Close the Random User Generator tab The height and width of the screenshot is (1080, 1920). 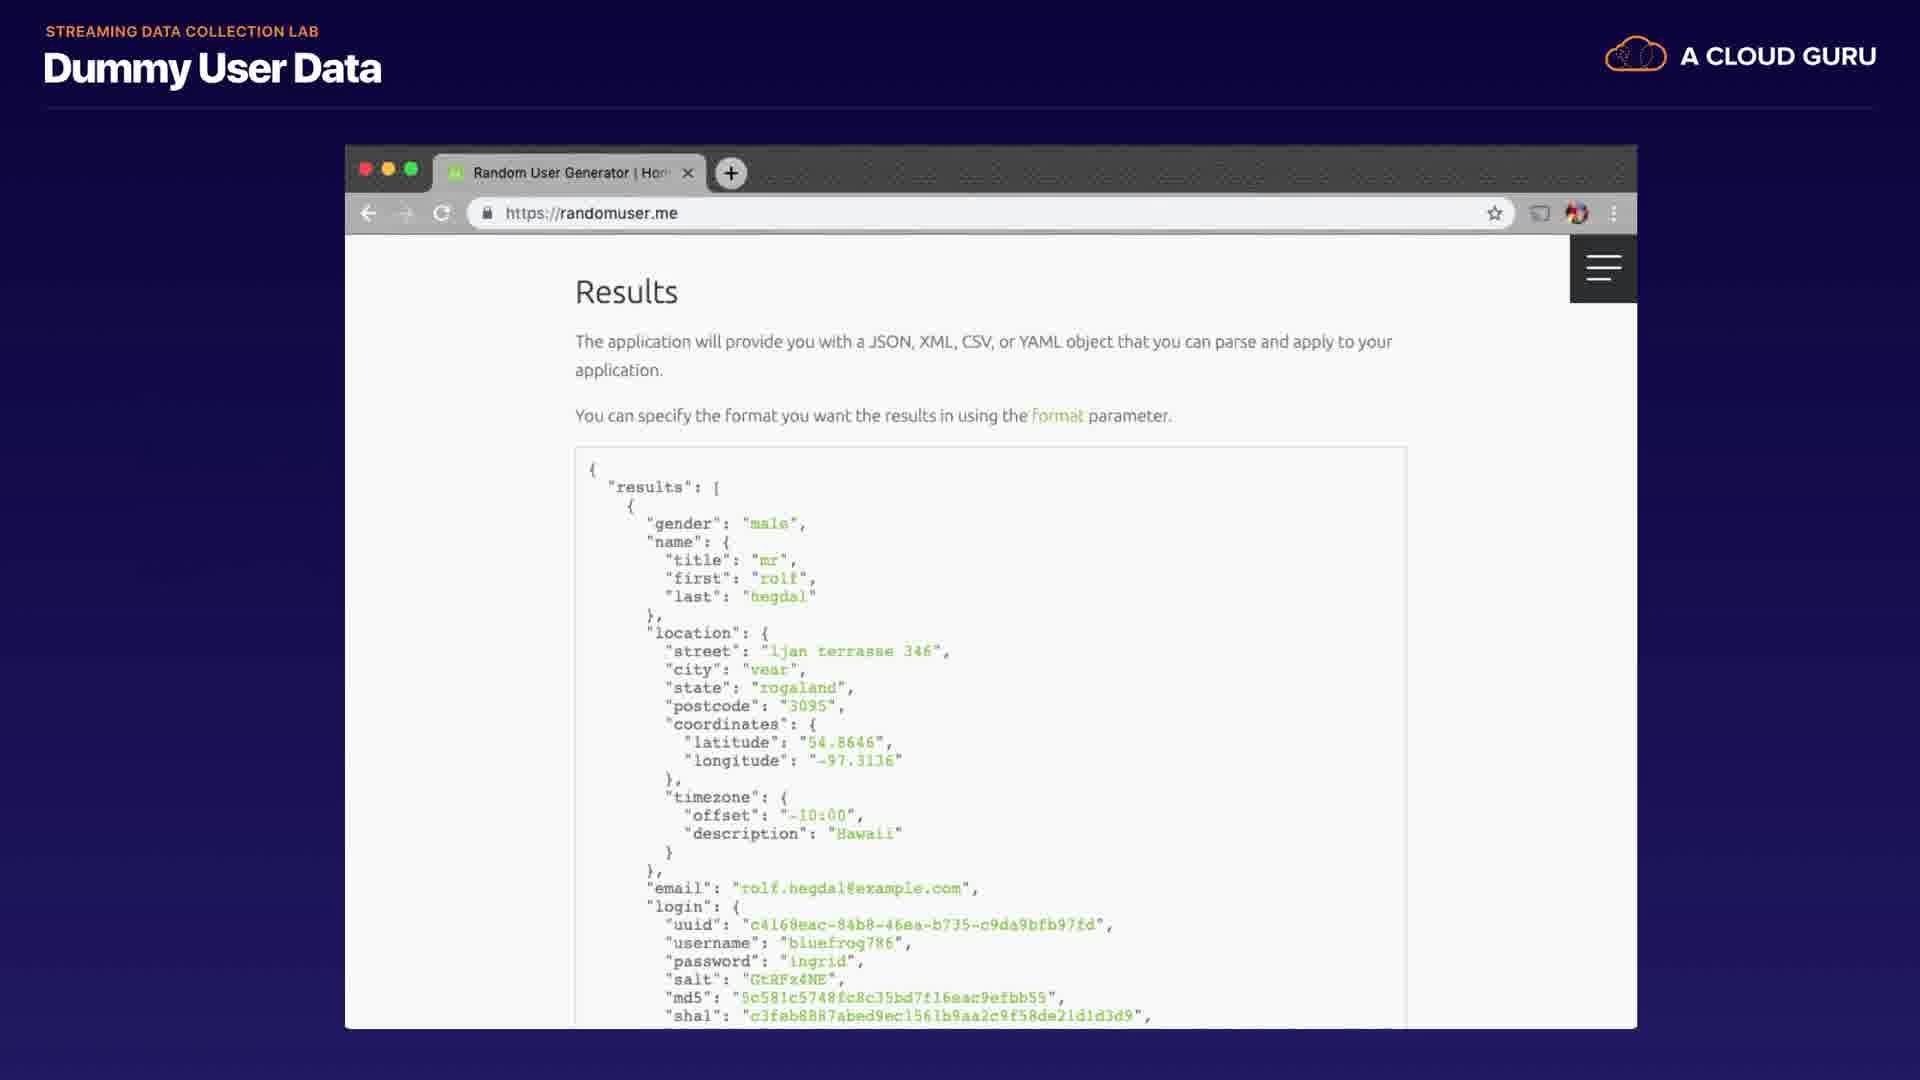(x=688, y=173)
